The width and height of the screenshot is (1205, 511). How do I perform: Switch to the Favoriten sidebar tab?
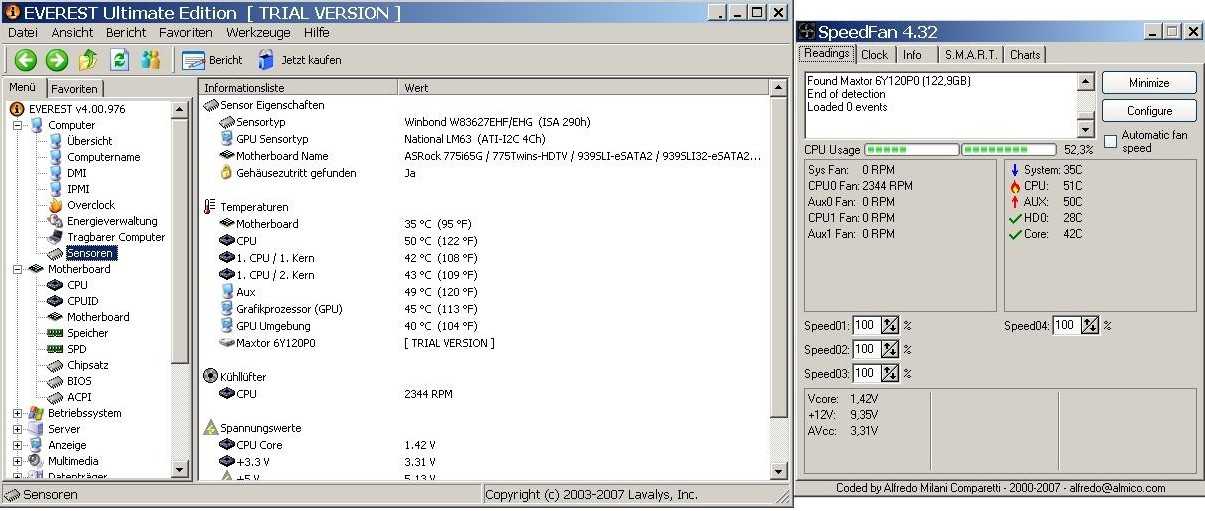(x=75, y=89)
